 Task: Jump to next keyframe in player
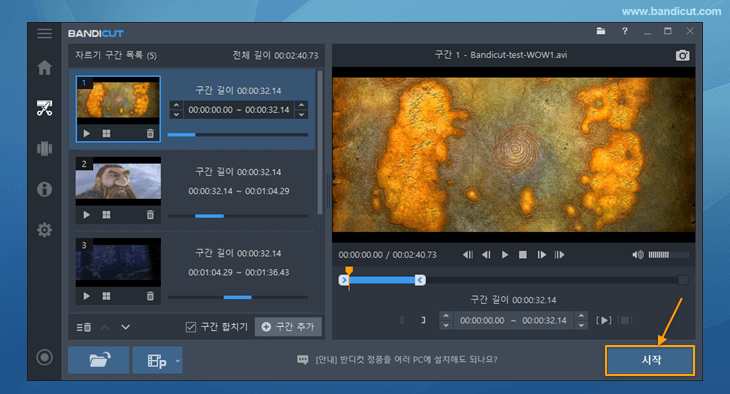(560, 255)
